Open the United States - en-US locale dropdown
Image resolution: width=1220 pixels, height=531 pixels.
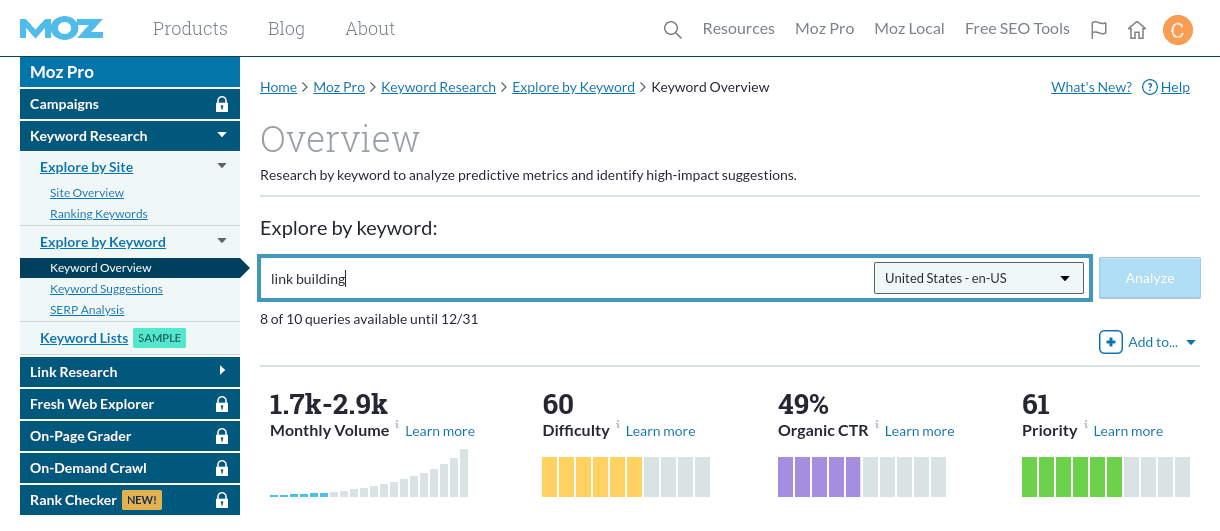coord(979,278)
